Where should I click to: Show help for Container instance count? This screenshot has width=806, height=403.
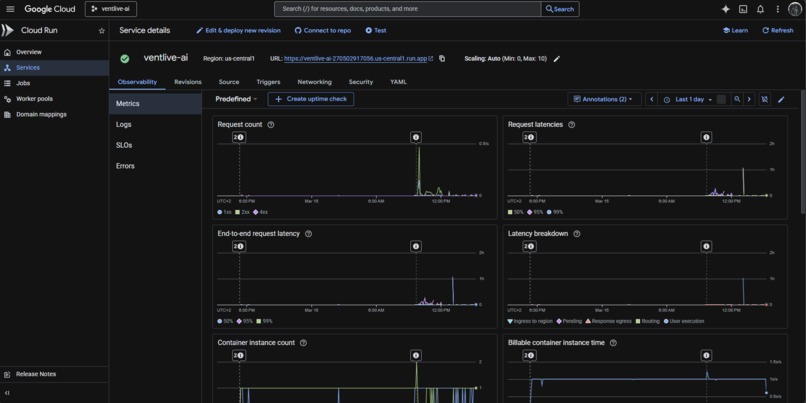pos(303,342)
